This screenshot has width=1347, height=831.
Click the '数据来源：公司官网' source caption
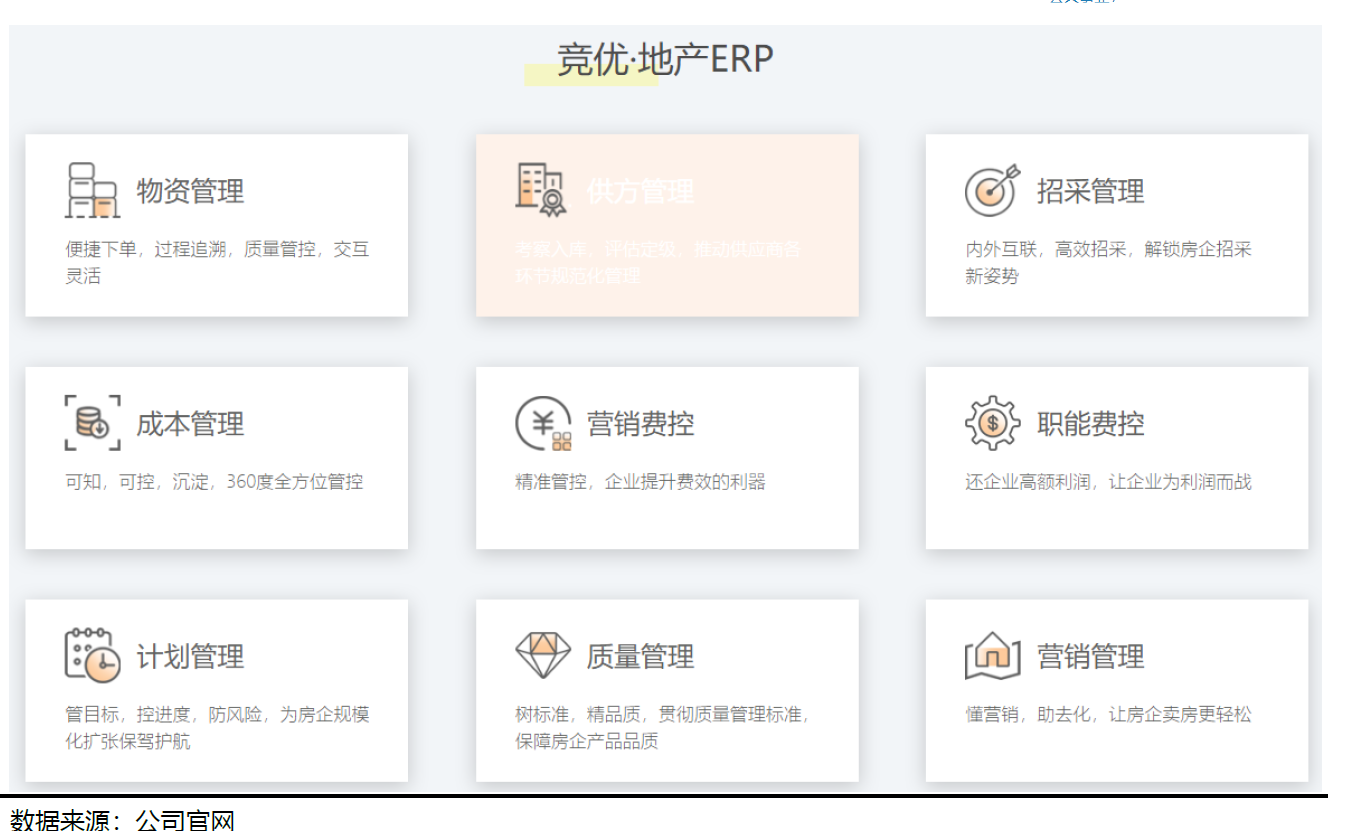coord(122,820)
